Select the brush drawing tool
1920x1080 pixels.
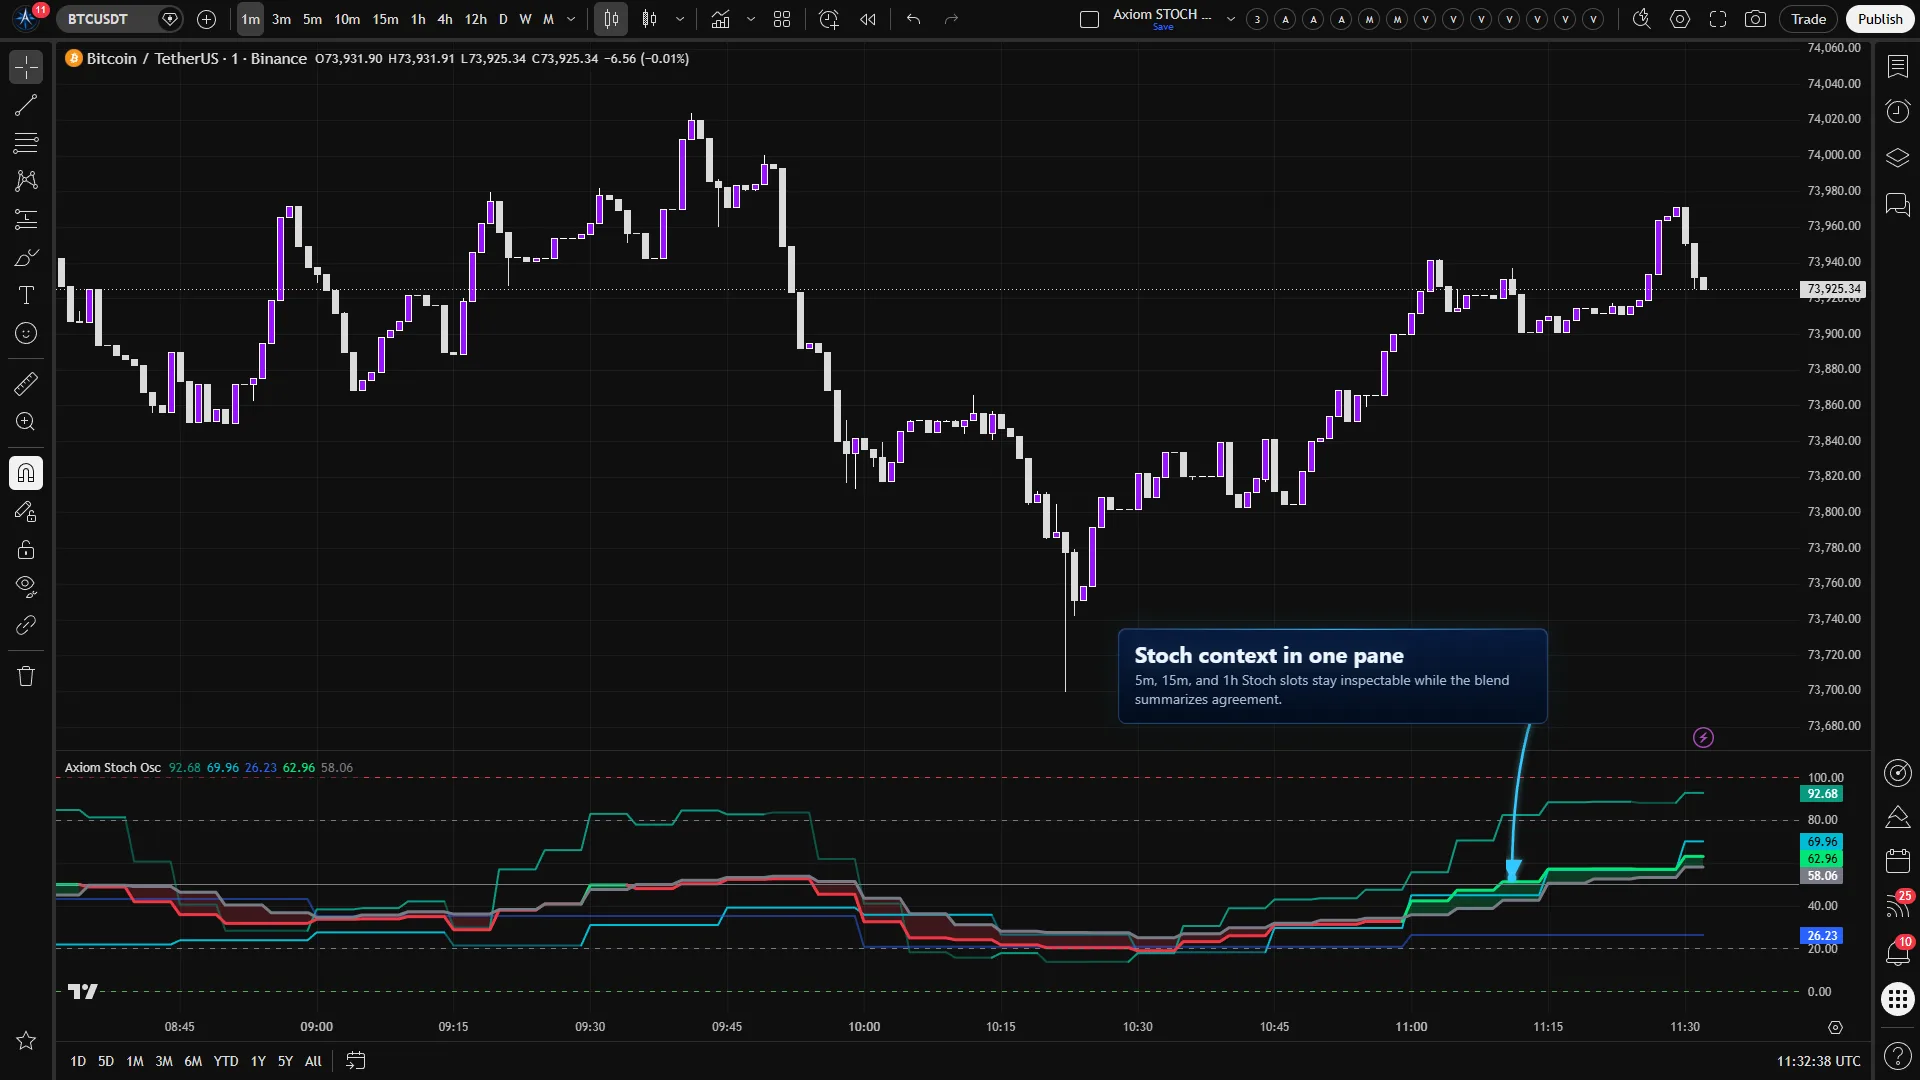click(26, 258)
